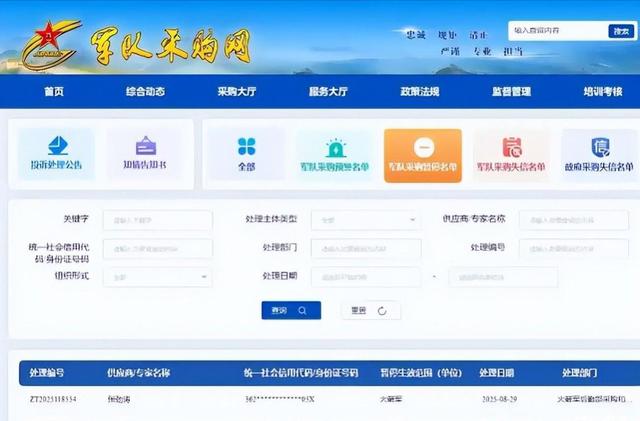Click 统一社会信用代码/身份证号码 column header
The height and width of the screenshot is (421, 640).
pyautogui.click(x=301, y=373)
